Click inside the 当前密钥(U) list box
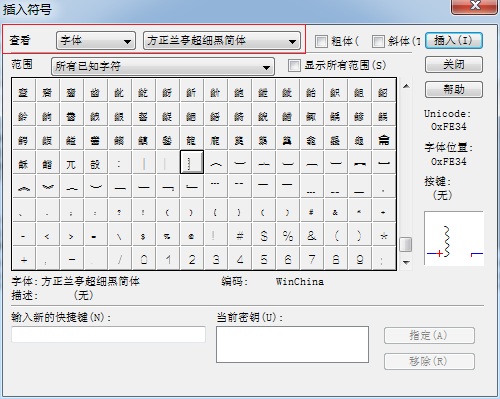The image size is (500, 399). point(292,344)
